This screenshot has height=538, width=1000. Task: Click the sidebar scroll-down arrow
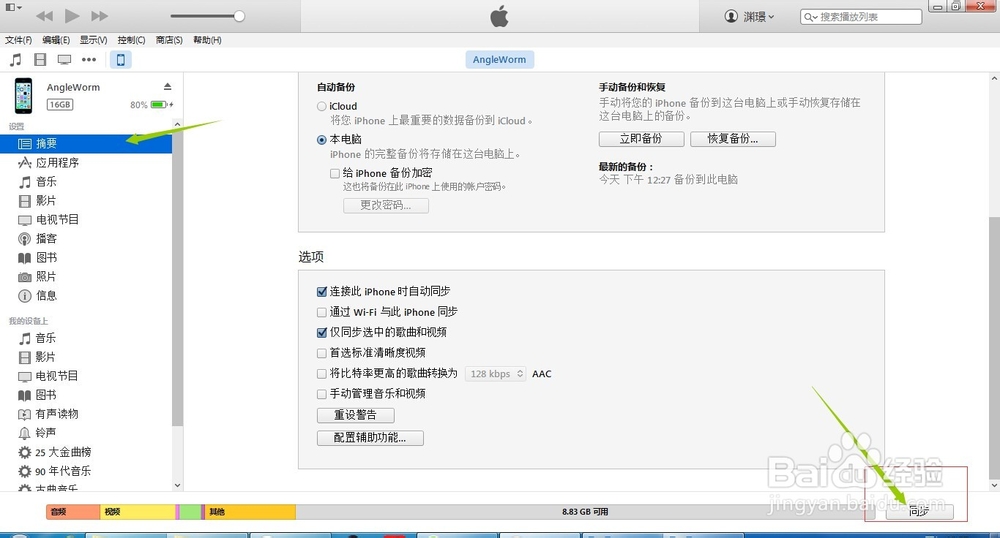click(x=177, y=485)
